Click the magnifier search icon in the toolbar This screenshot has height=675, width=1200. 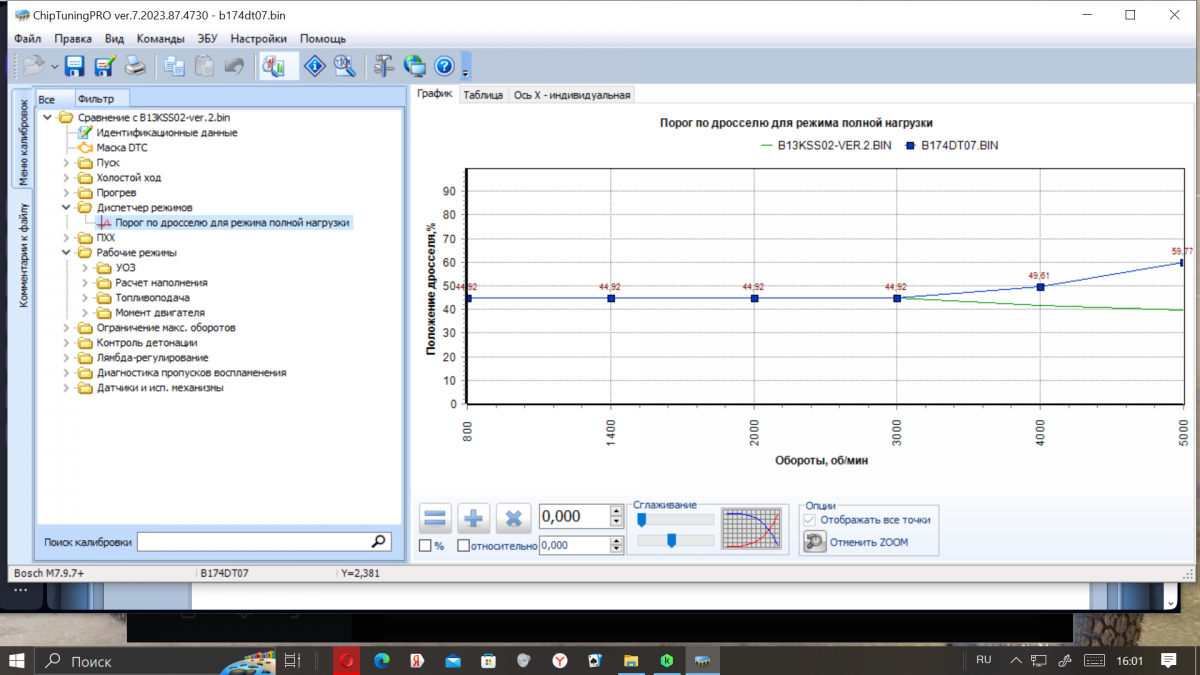click(x=344, y=67)
